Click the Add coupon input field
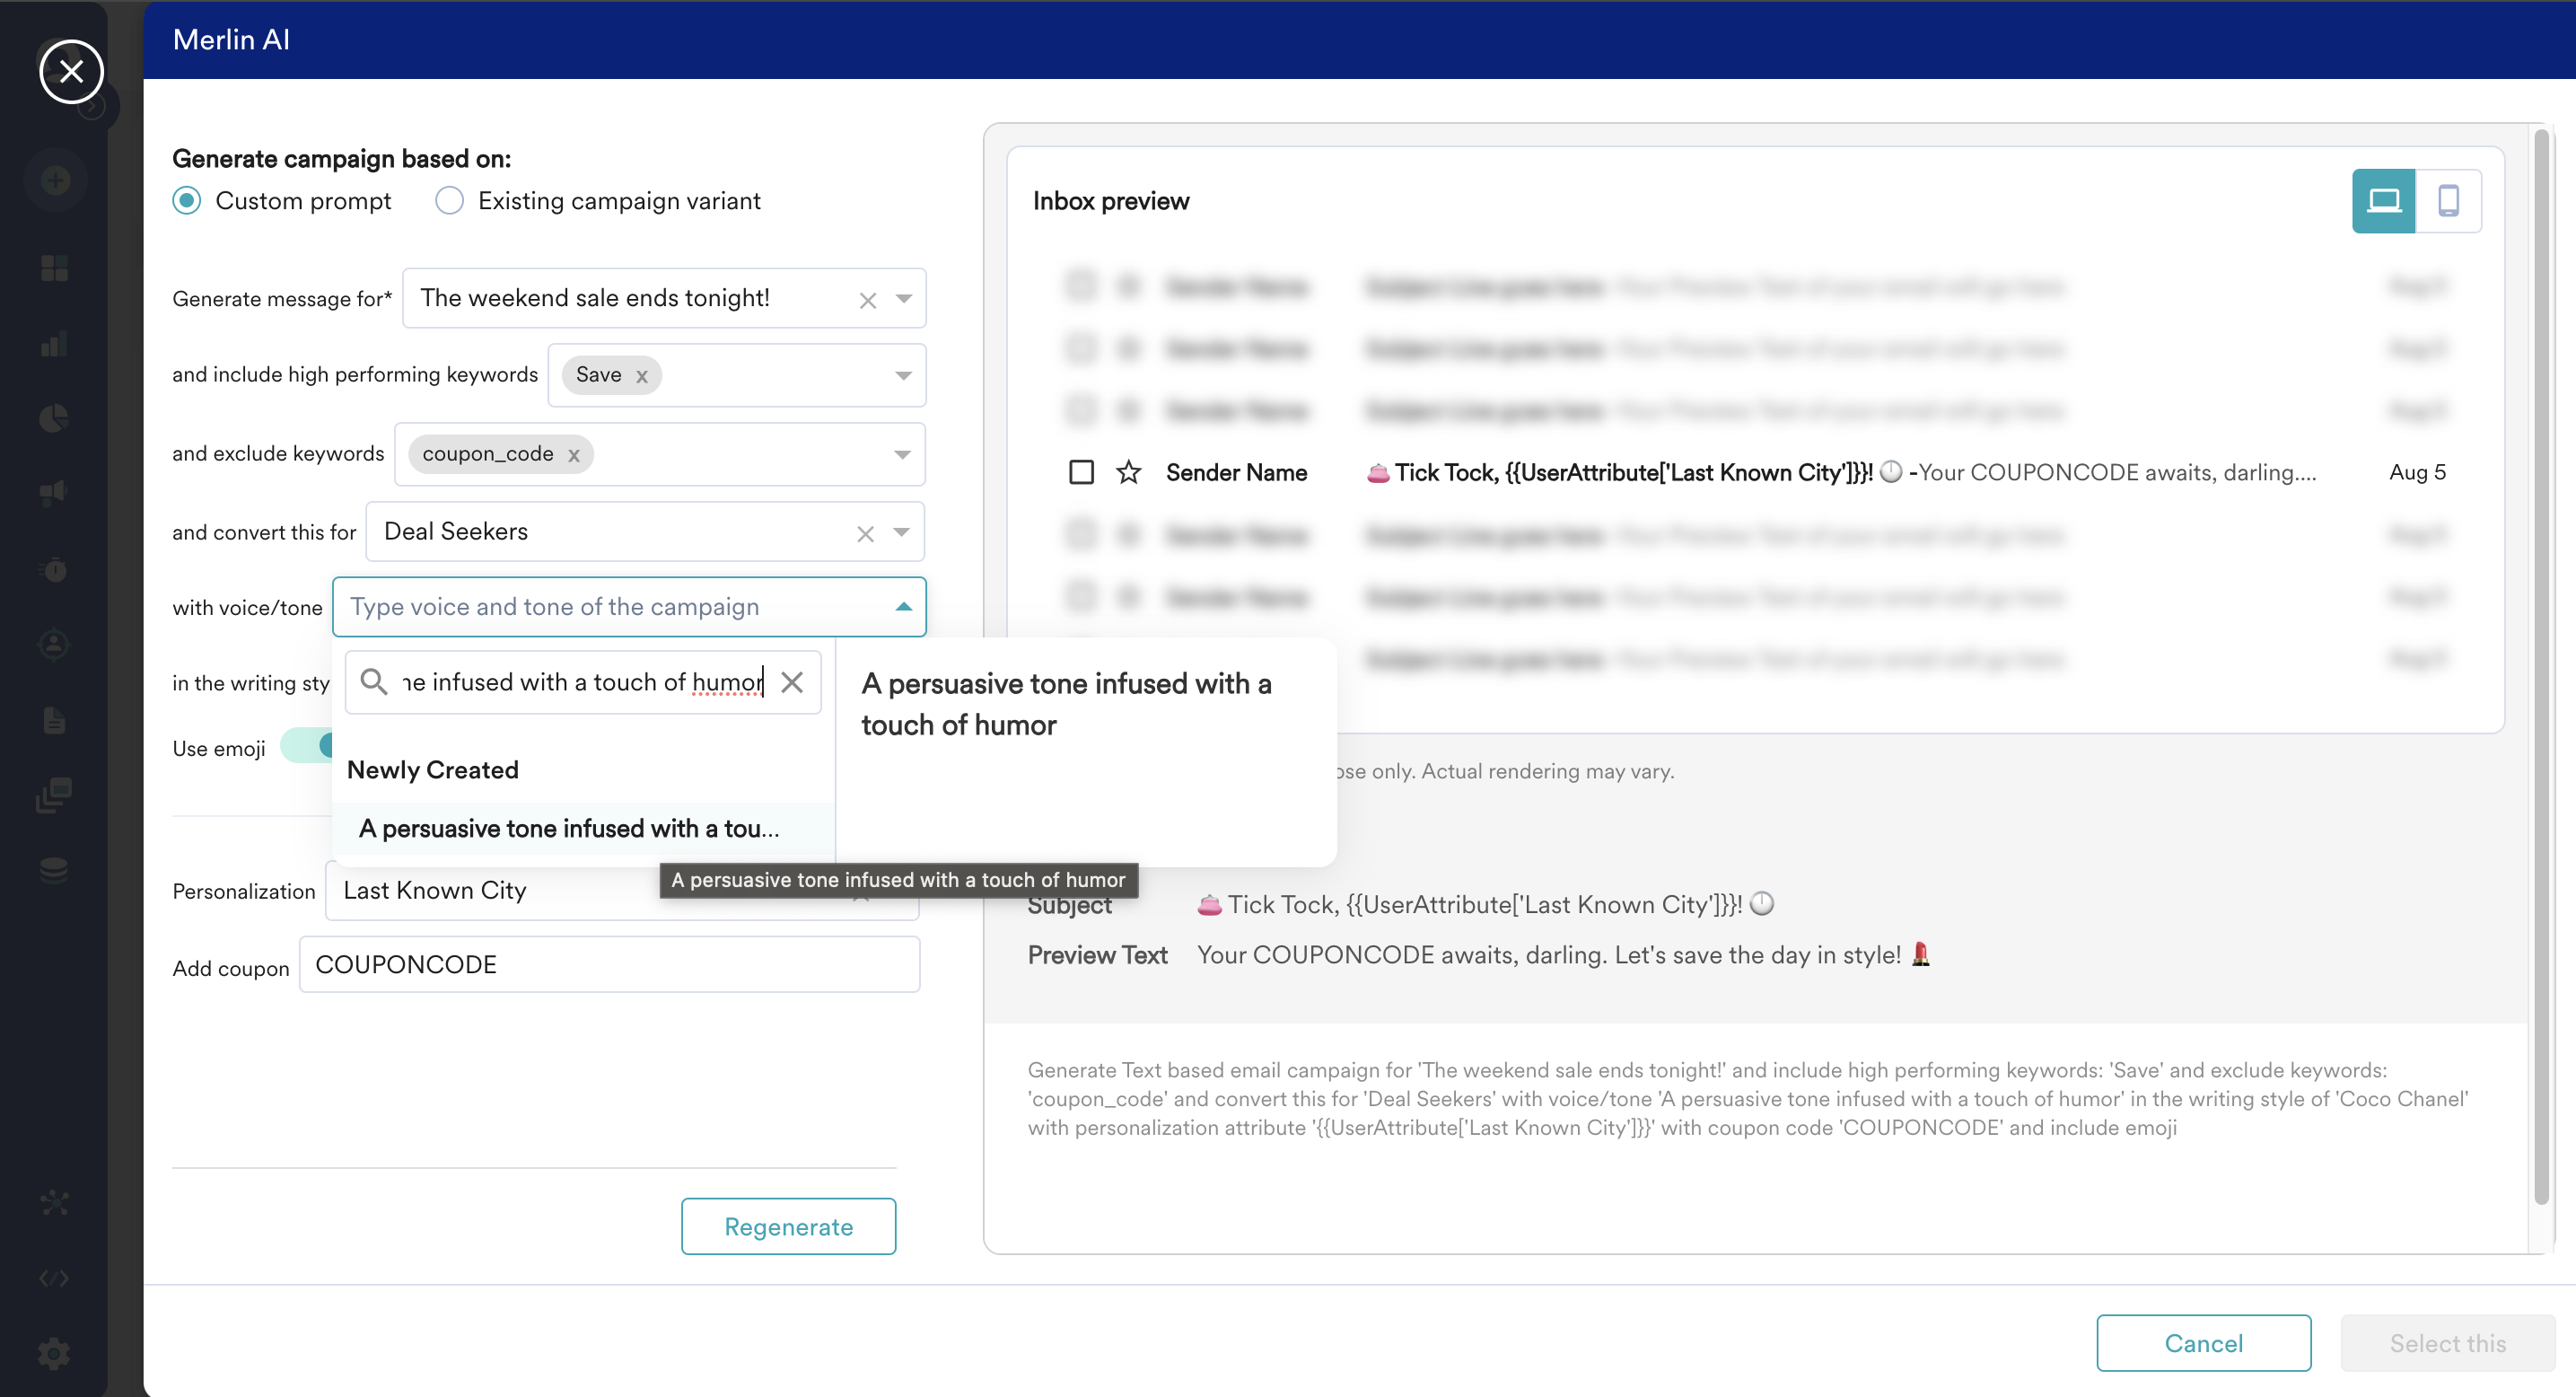The image size is (2576, 1397). pyautogui.click(x=609, y=964)
